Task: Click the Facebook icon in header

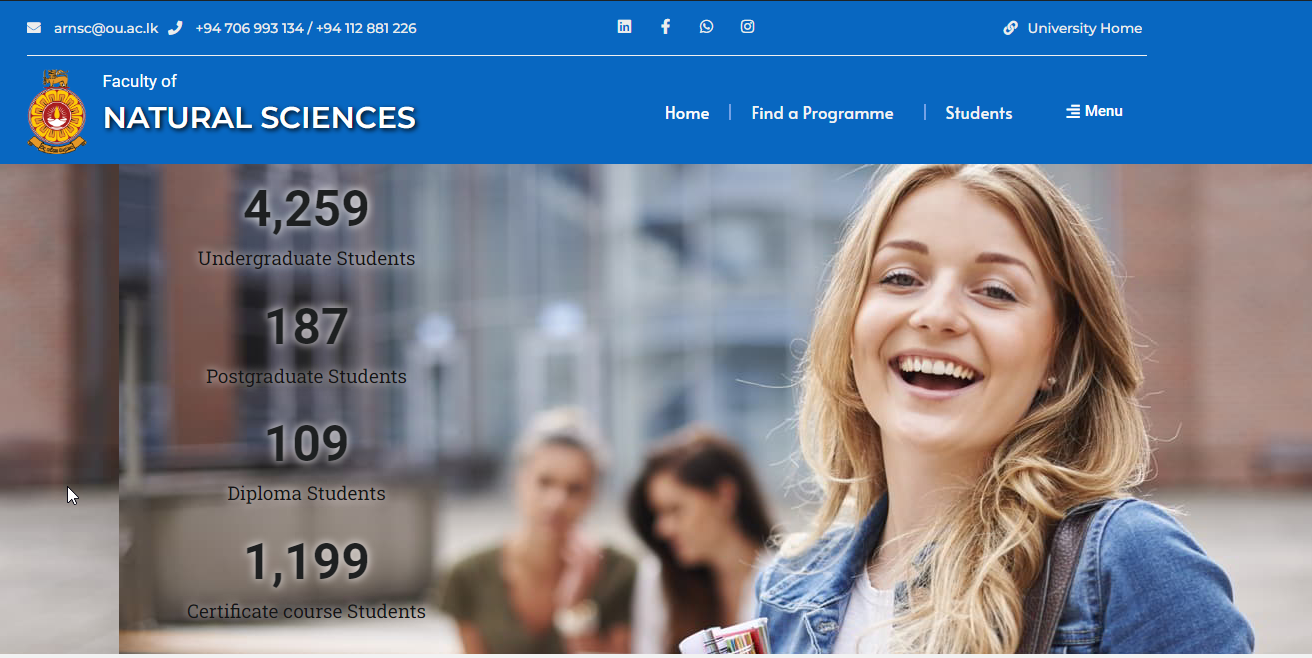Action: pyautogui.click(x=665, y=27)
